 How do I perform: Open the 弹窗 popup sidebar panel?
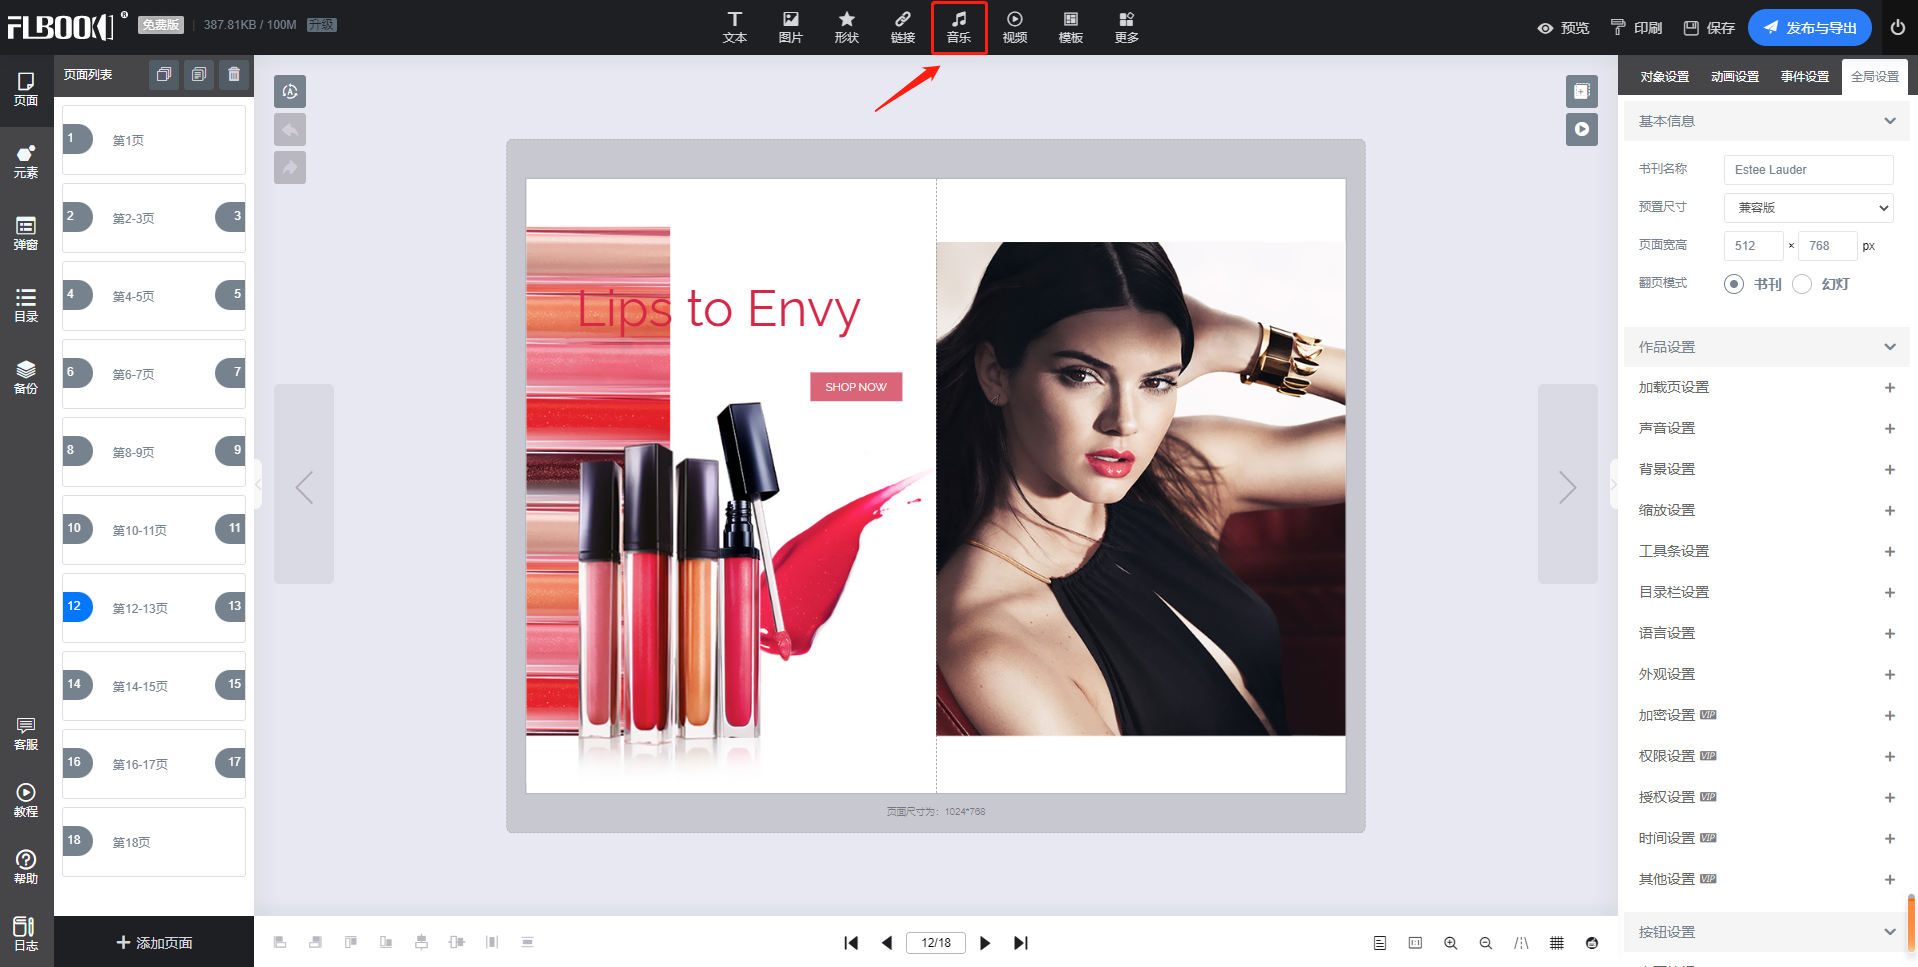point(26,233)
